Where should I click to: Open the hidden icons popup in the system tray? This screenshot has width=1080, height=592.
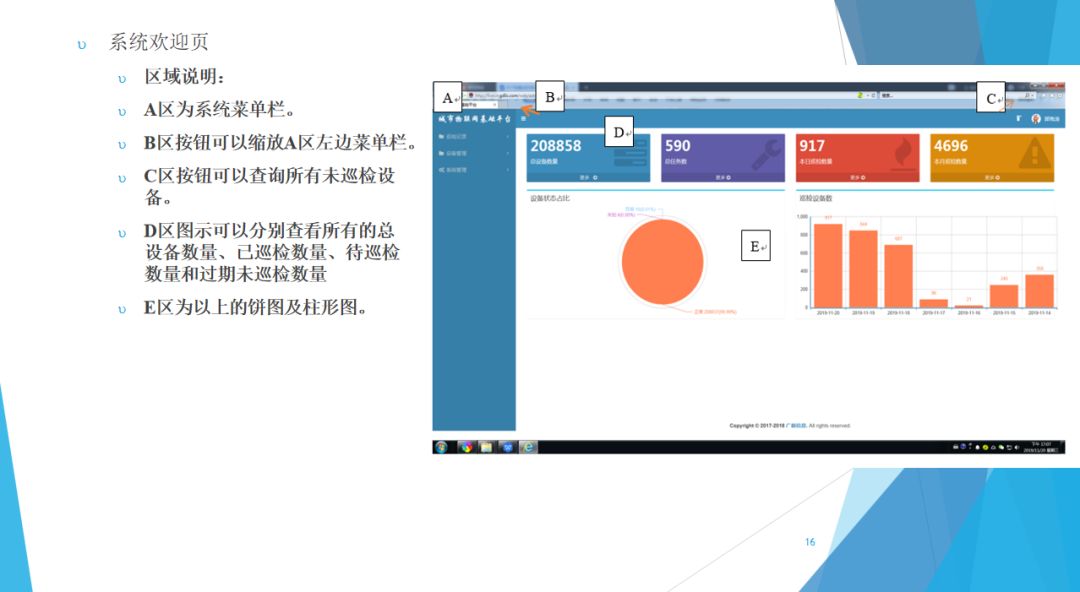coord(954,446)
